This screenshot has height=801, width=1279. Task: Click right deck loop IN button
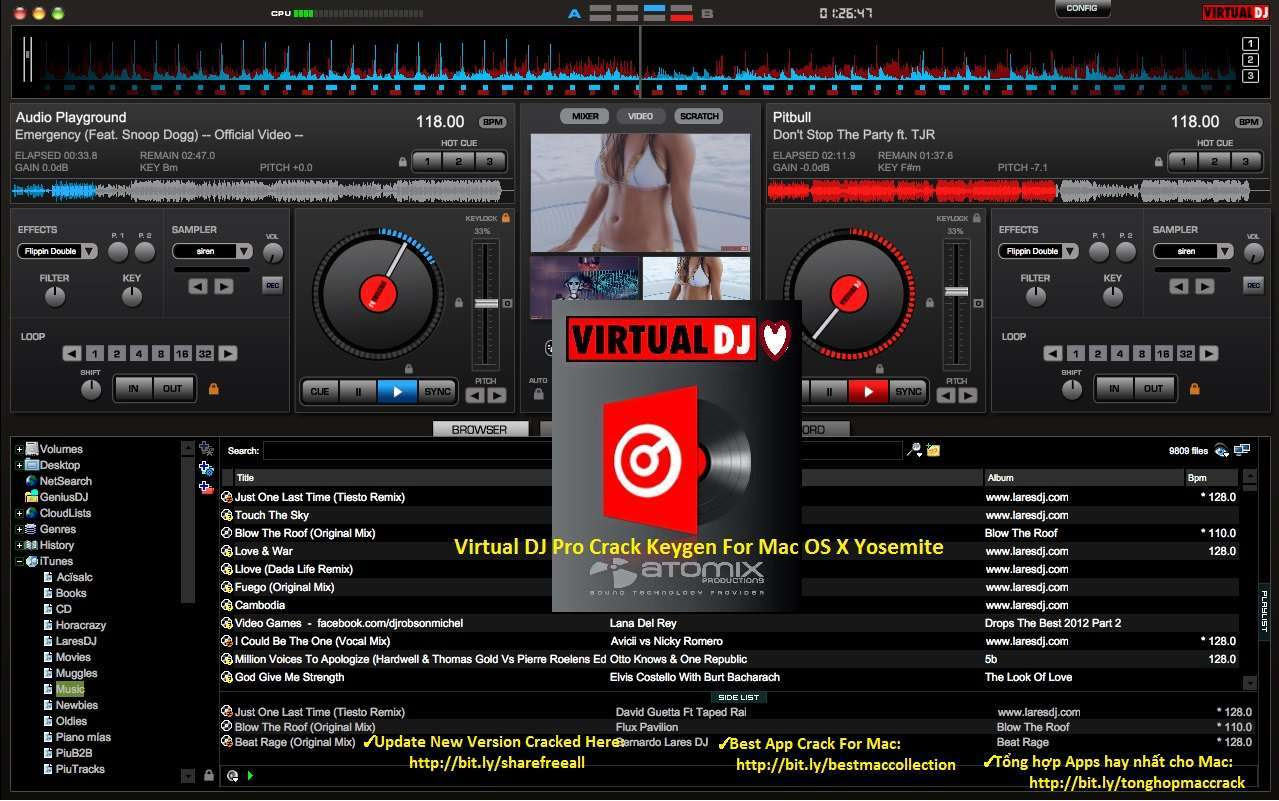[x=1114, y=388]
